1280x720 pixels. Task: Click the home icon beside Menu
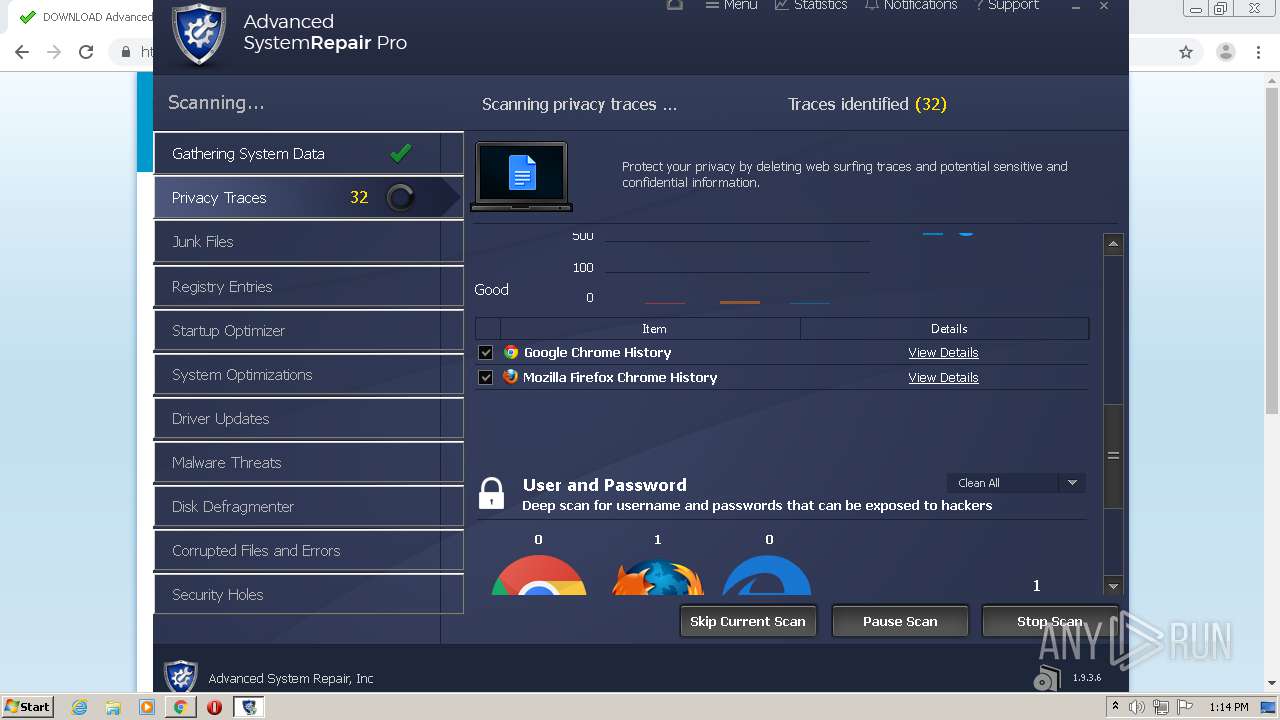(675, 5)
